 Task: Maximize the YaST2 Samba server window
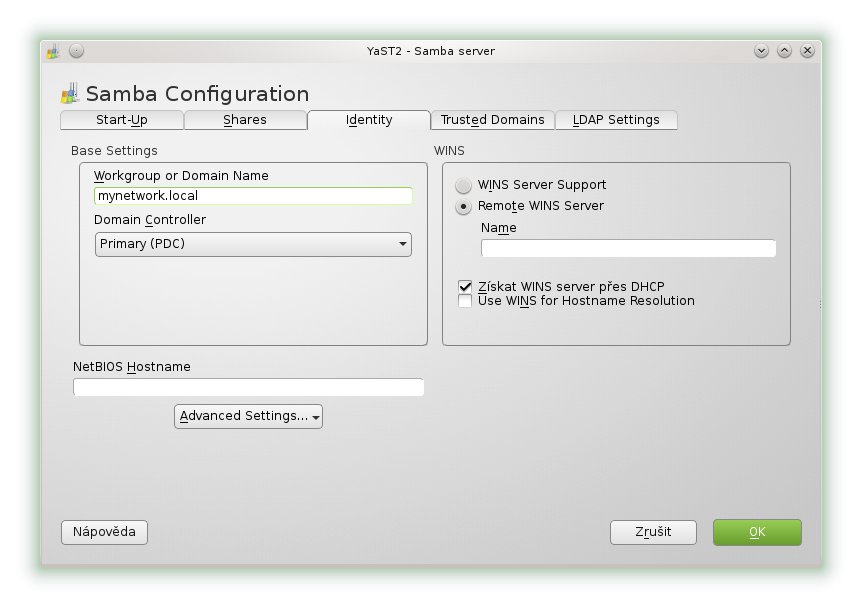[784, 51]
